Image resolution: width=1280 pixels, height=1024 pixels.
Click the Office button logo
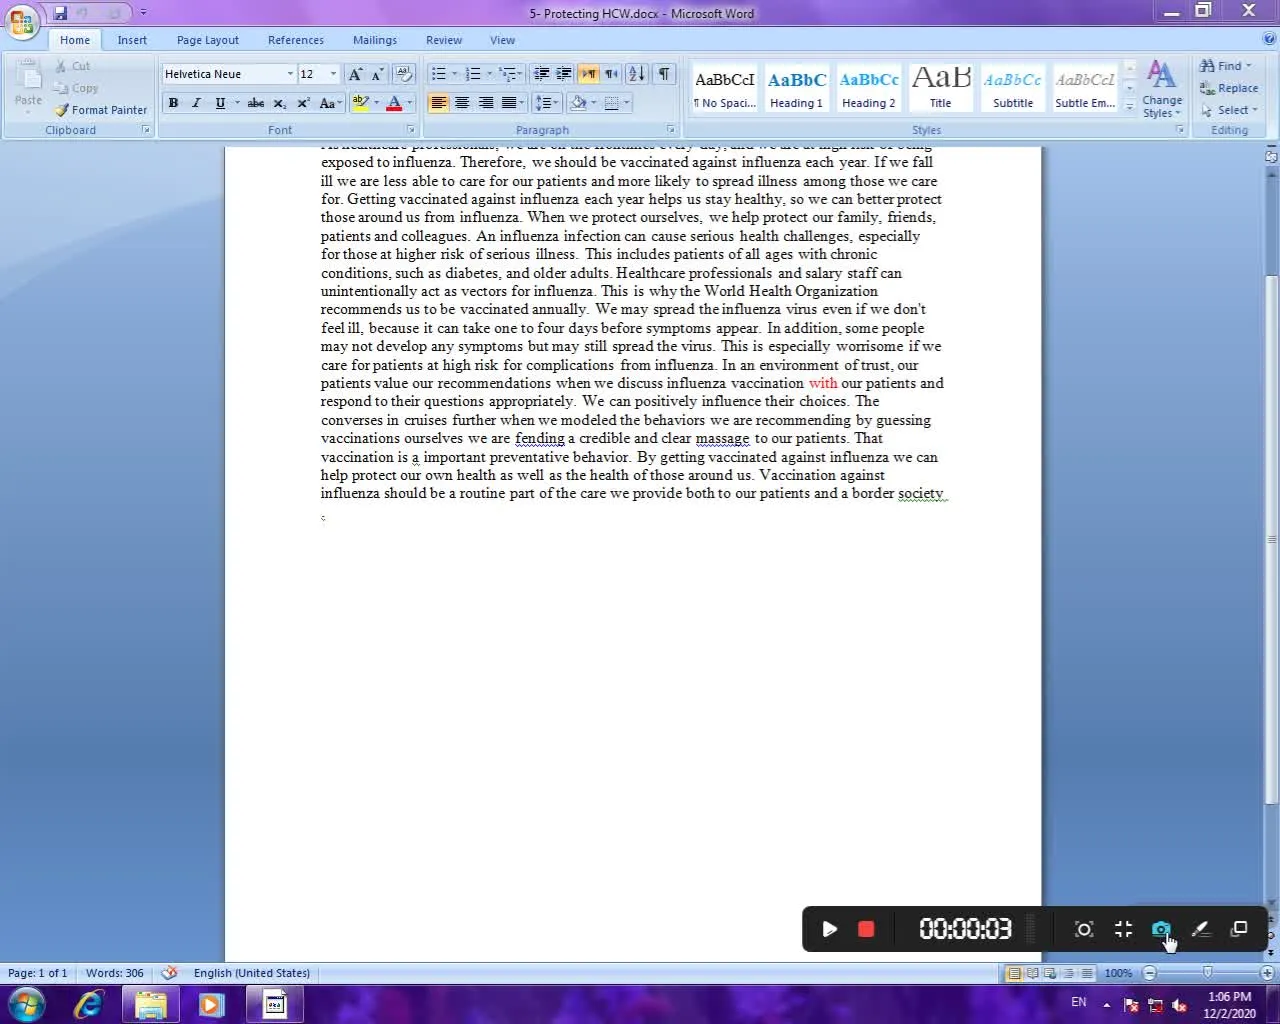pos(22,22)
